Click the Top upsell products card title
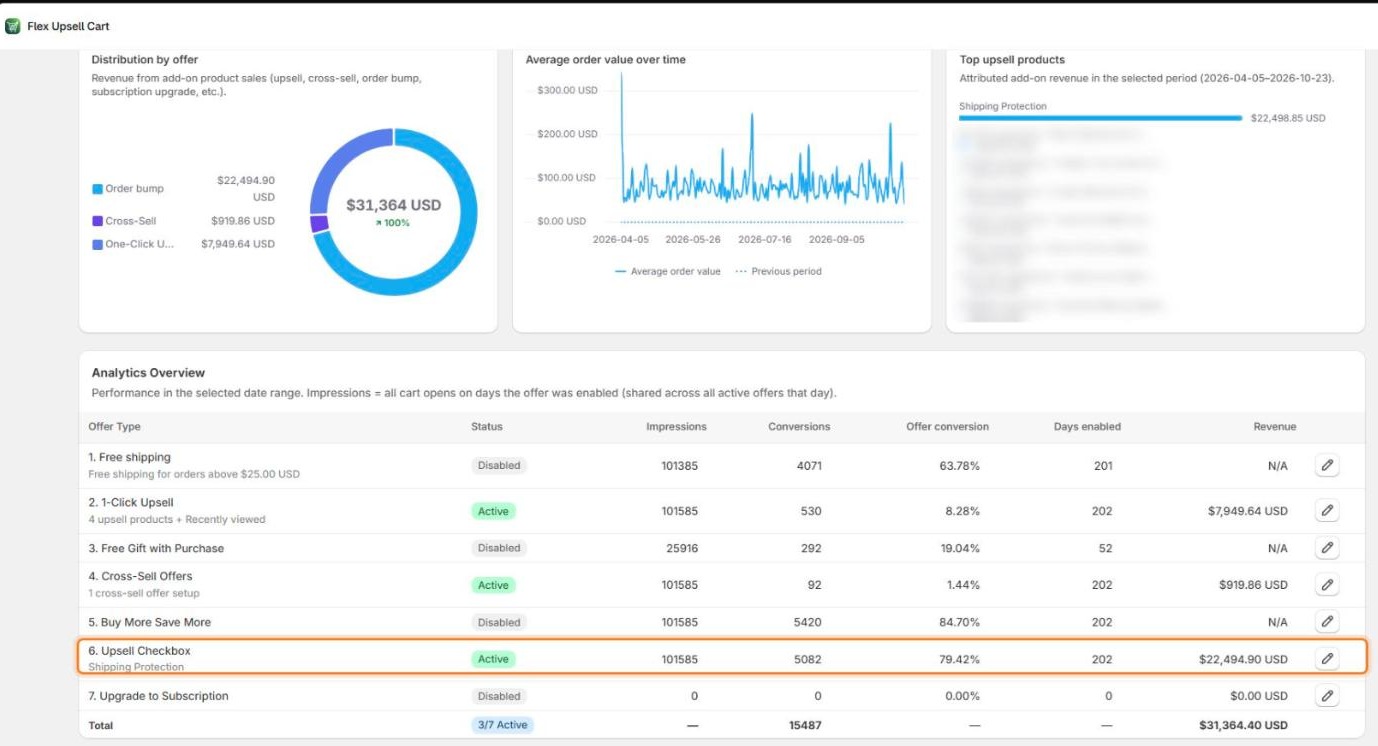This screenshot has height=746, width=1378. 1012,60
